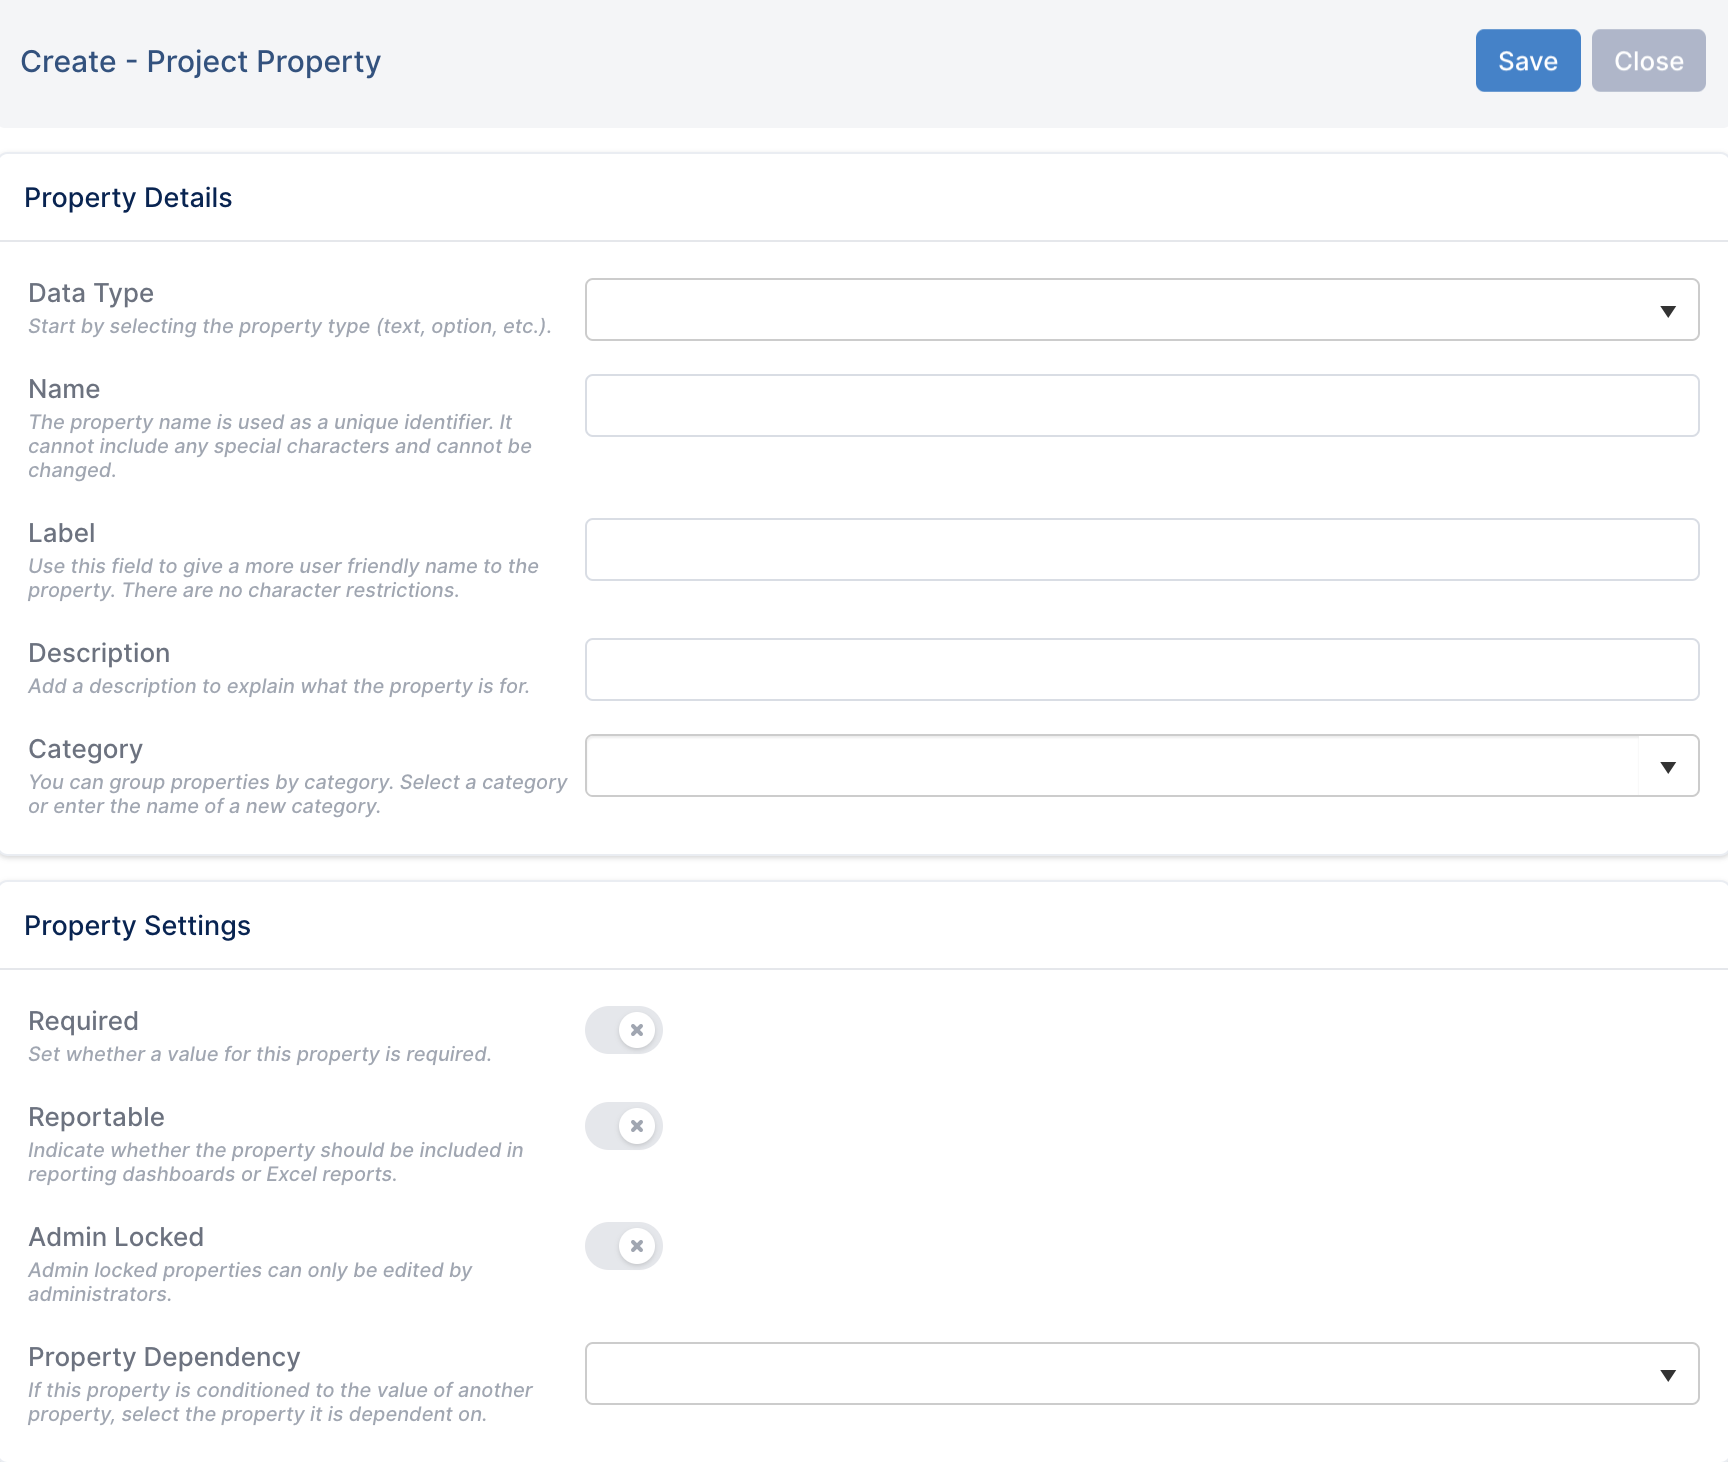Screen dimensions: 1728x1462
Task: Click the 'Start by selecting the property type' hint
Action: (x=290, y=326)
